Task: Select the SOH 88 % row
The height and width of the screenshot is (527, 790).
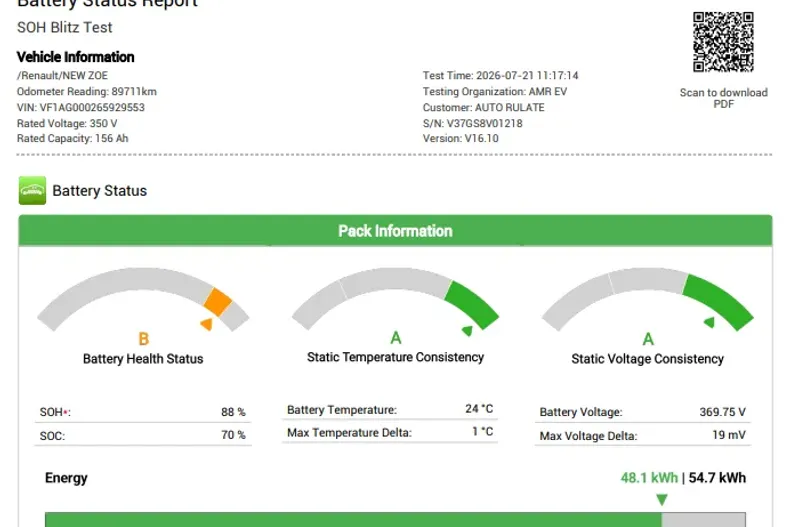Action: [x=143, y=412]
